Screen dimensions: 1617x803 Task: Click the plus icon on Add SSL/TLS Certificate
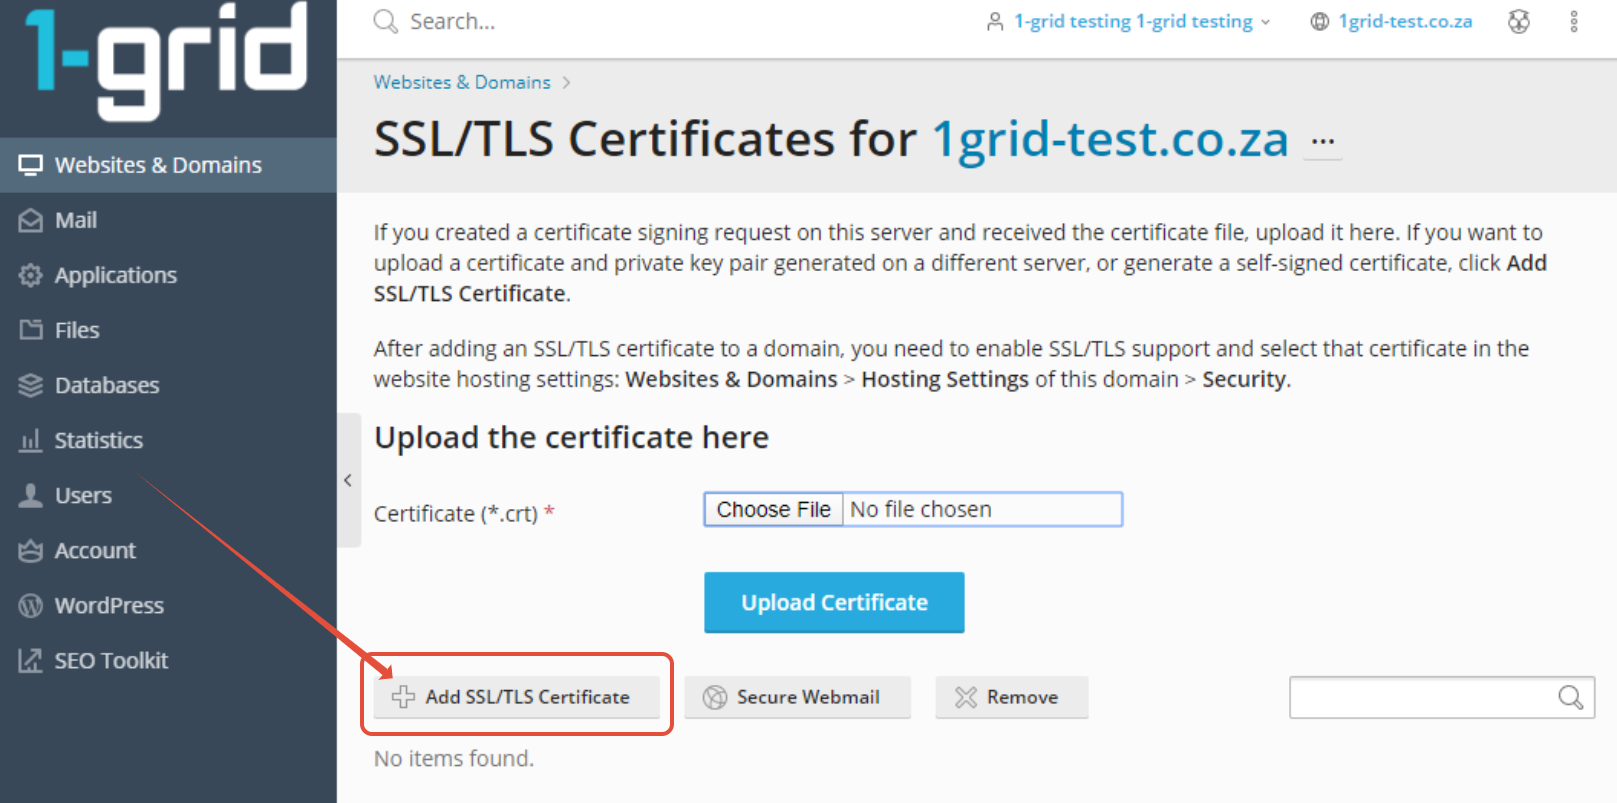[403, 697]
